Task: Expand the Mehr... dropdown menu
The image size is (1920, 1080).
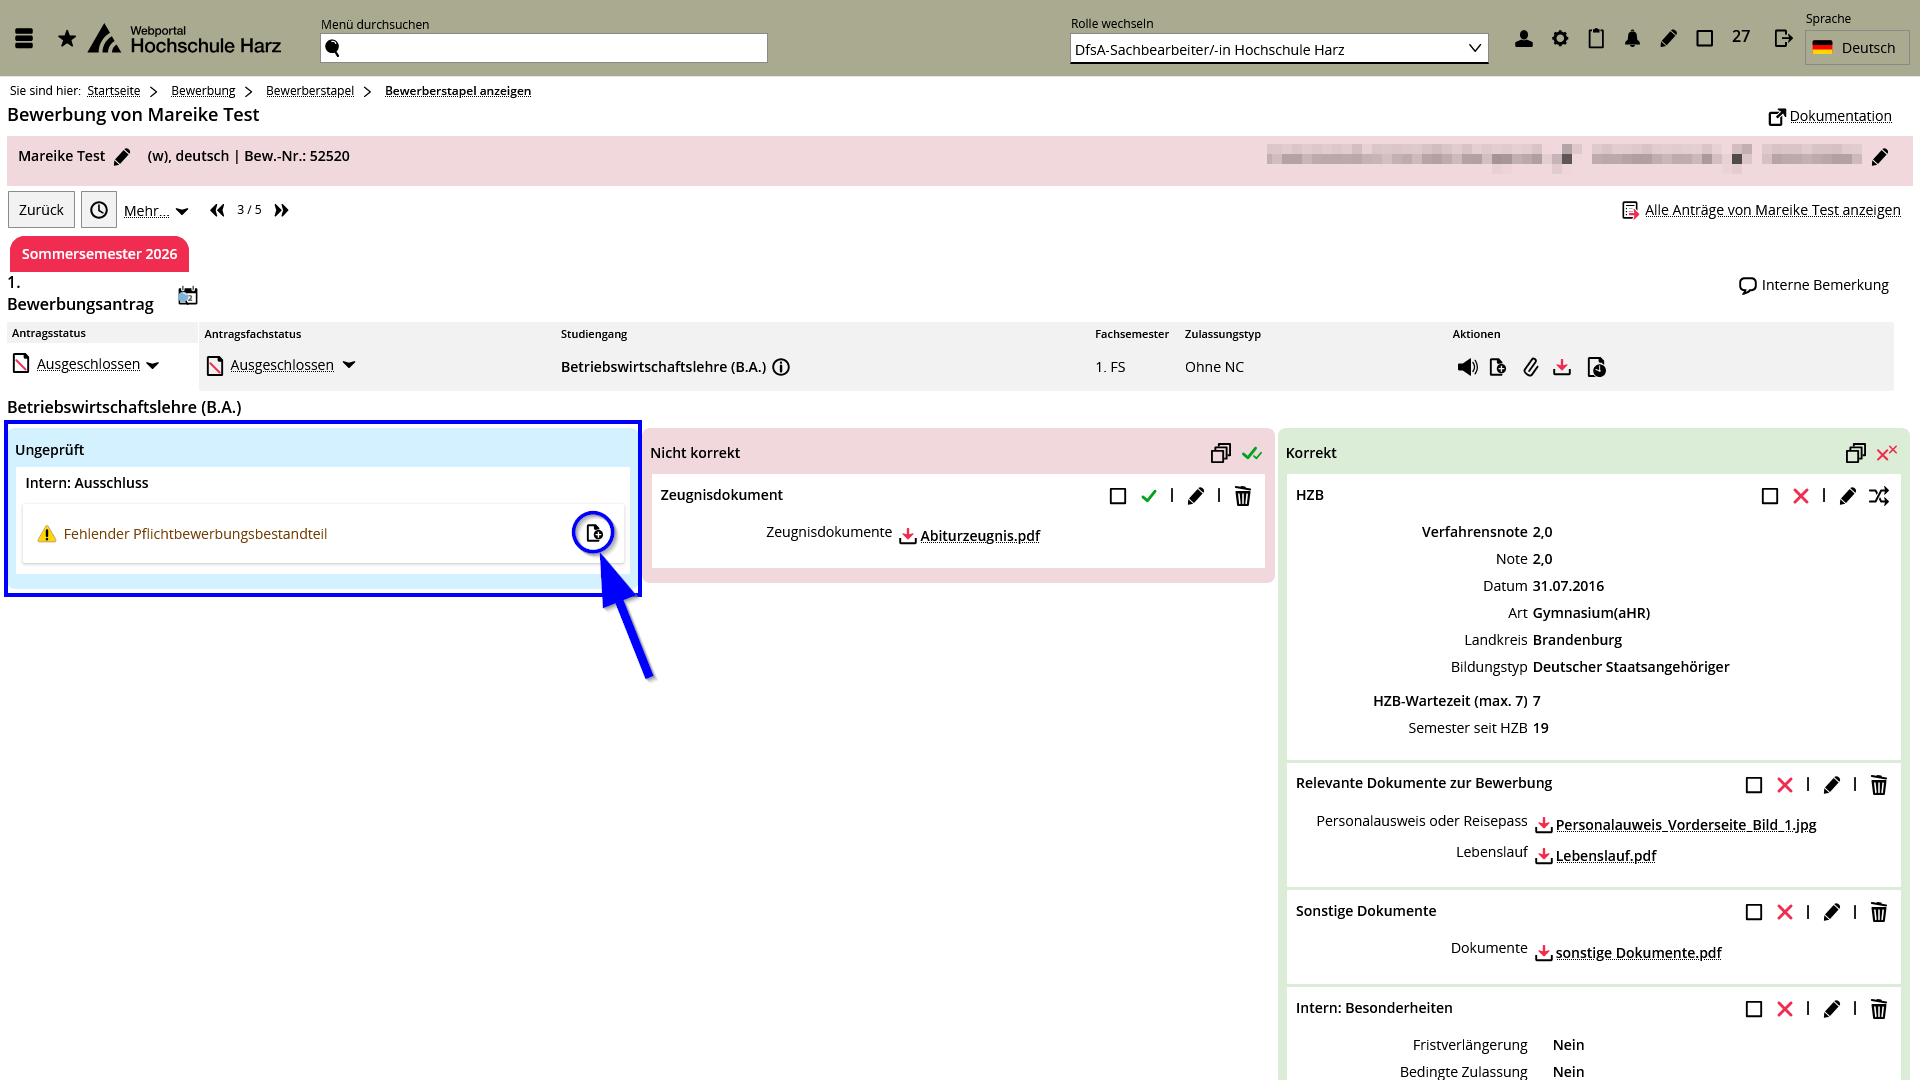Action: coord(156,211)
